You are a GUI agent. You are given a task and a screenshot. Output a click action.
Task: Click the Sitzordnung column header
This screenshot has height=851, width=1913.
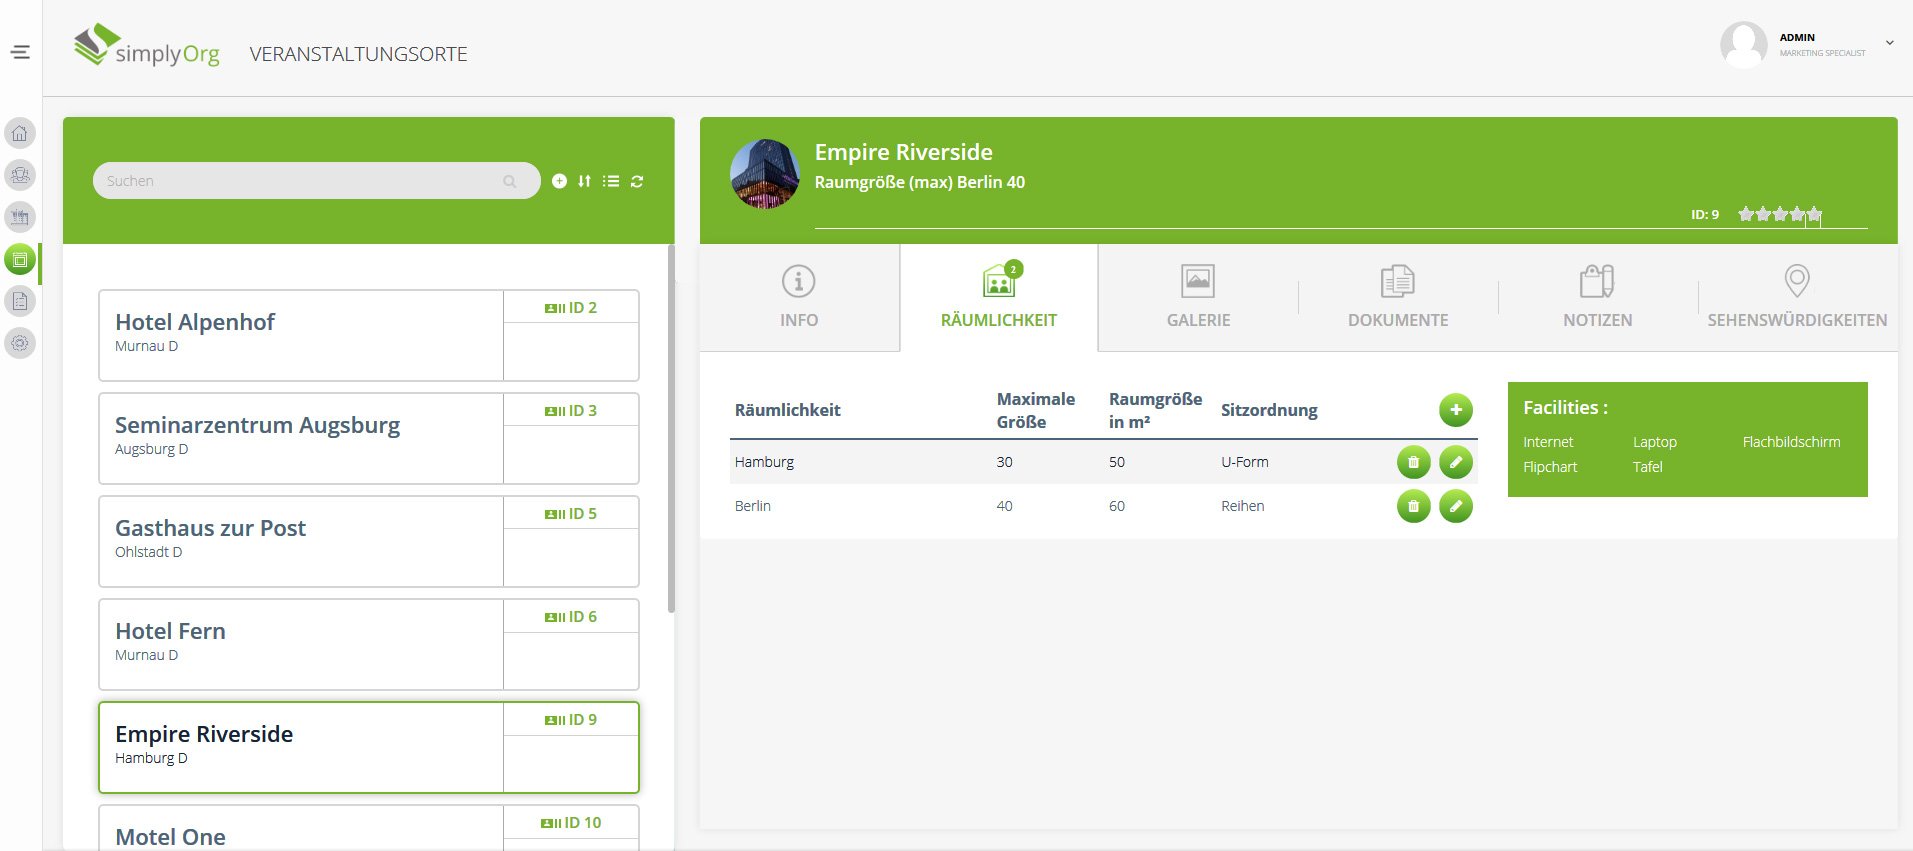(1269, 410)
